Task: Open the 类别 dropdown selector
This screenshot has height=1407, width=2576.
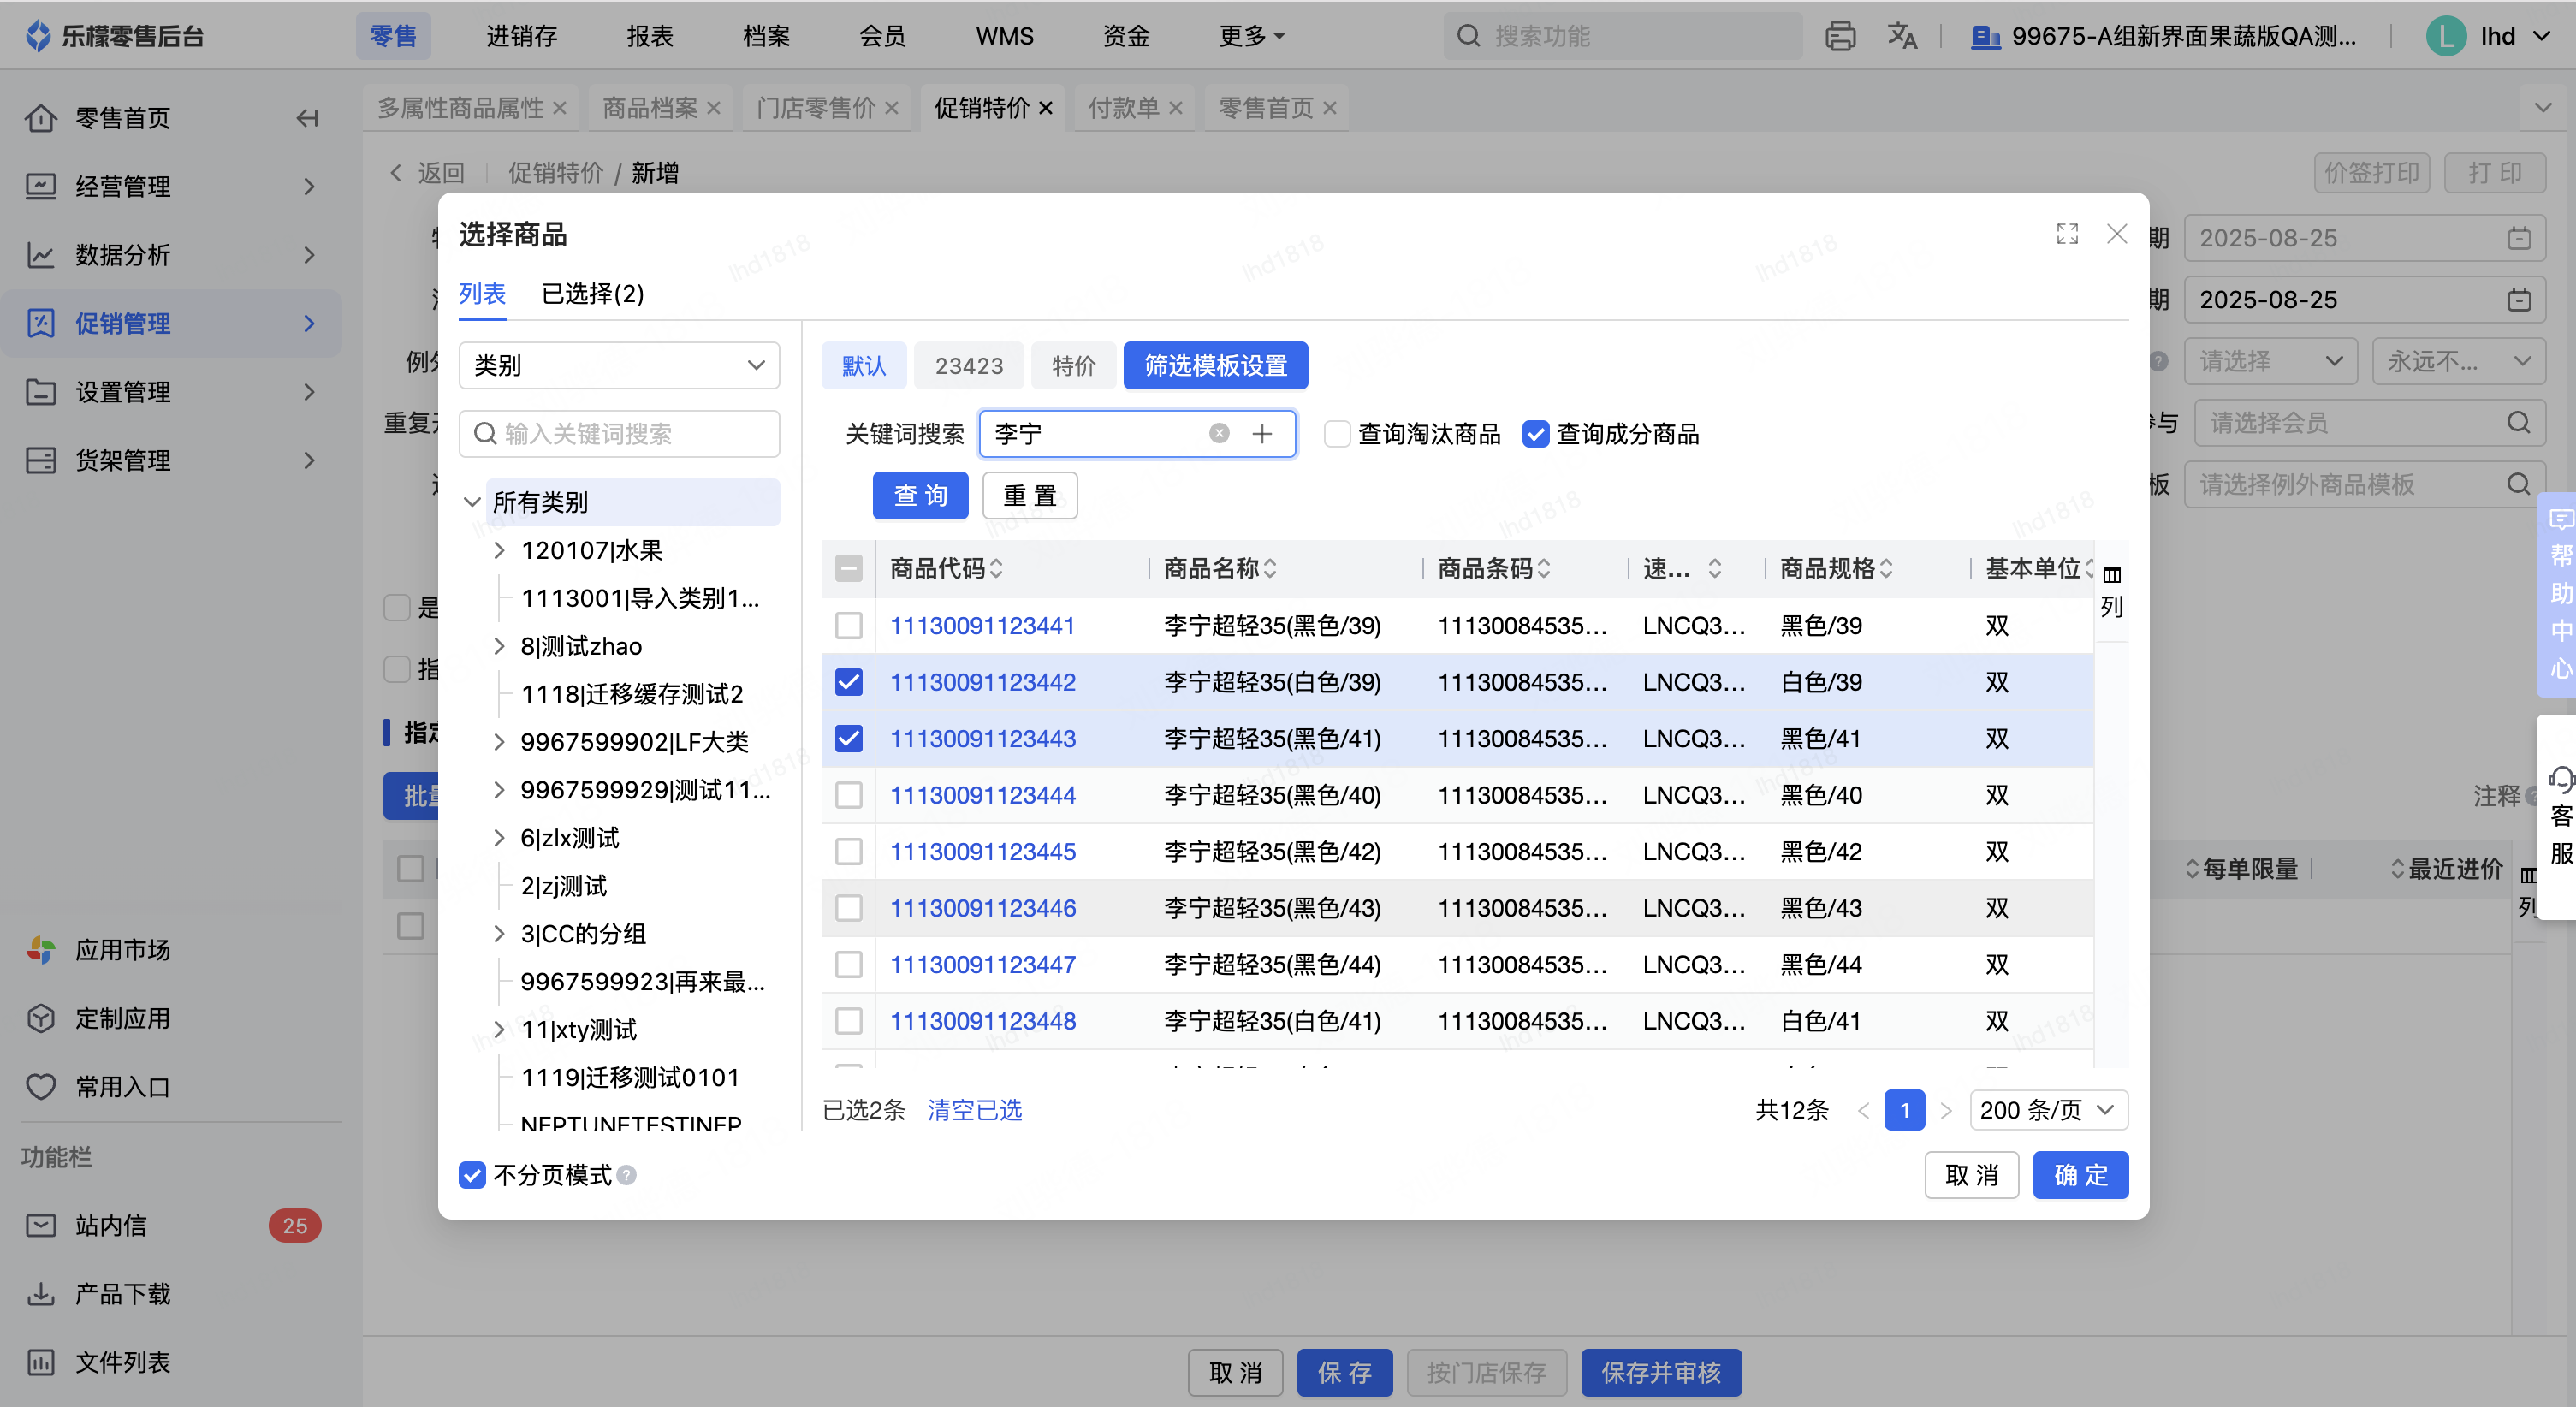Action: (618, 365)
